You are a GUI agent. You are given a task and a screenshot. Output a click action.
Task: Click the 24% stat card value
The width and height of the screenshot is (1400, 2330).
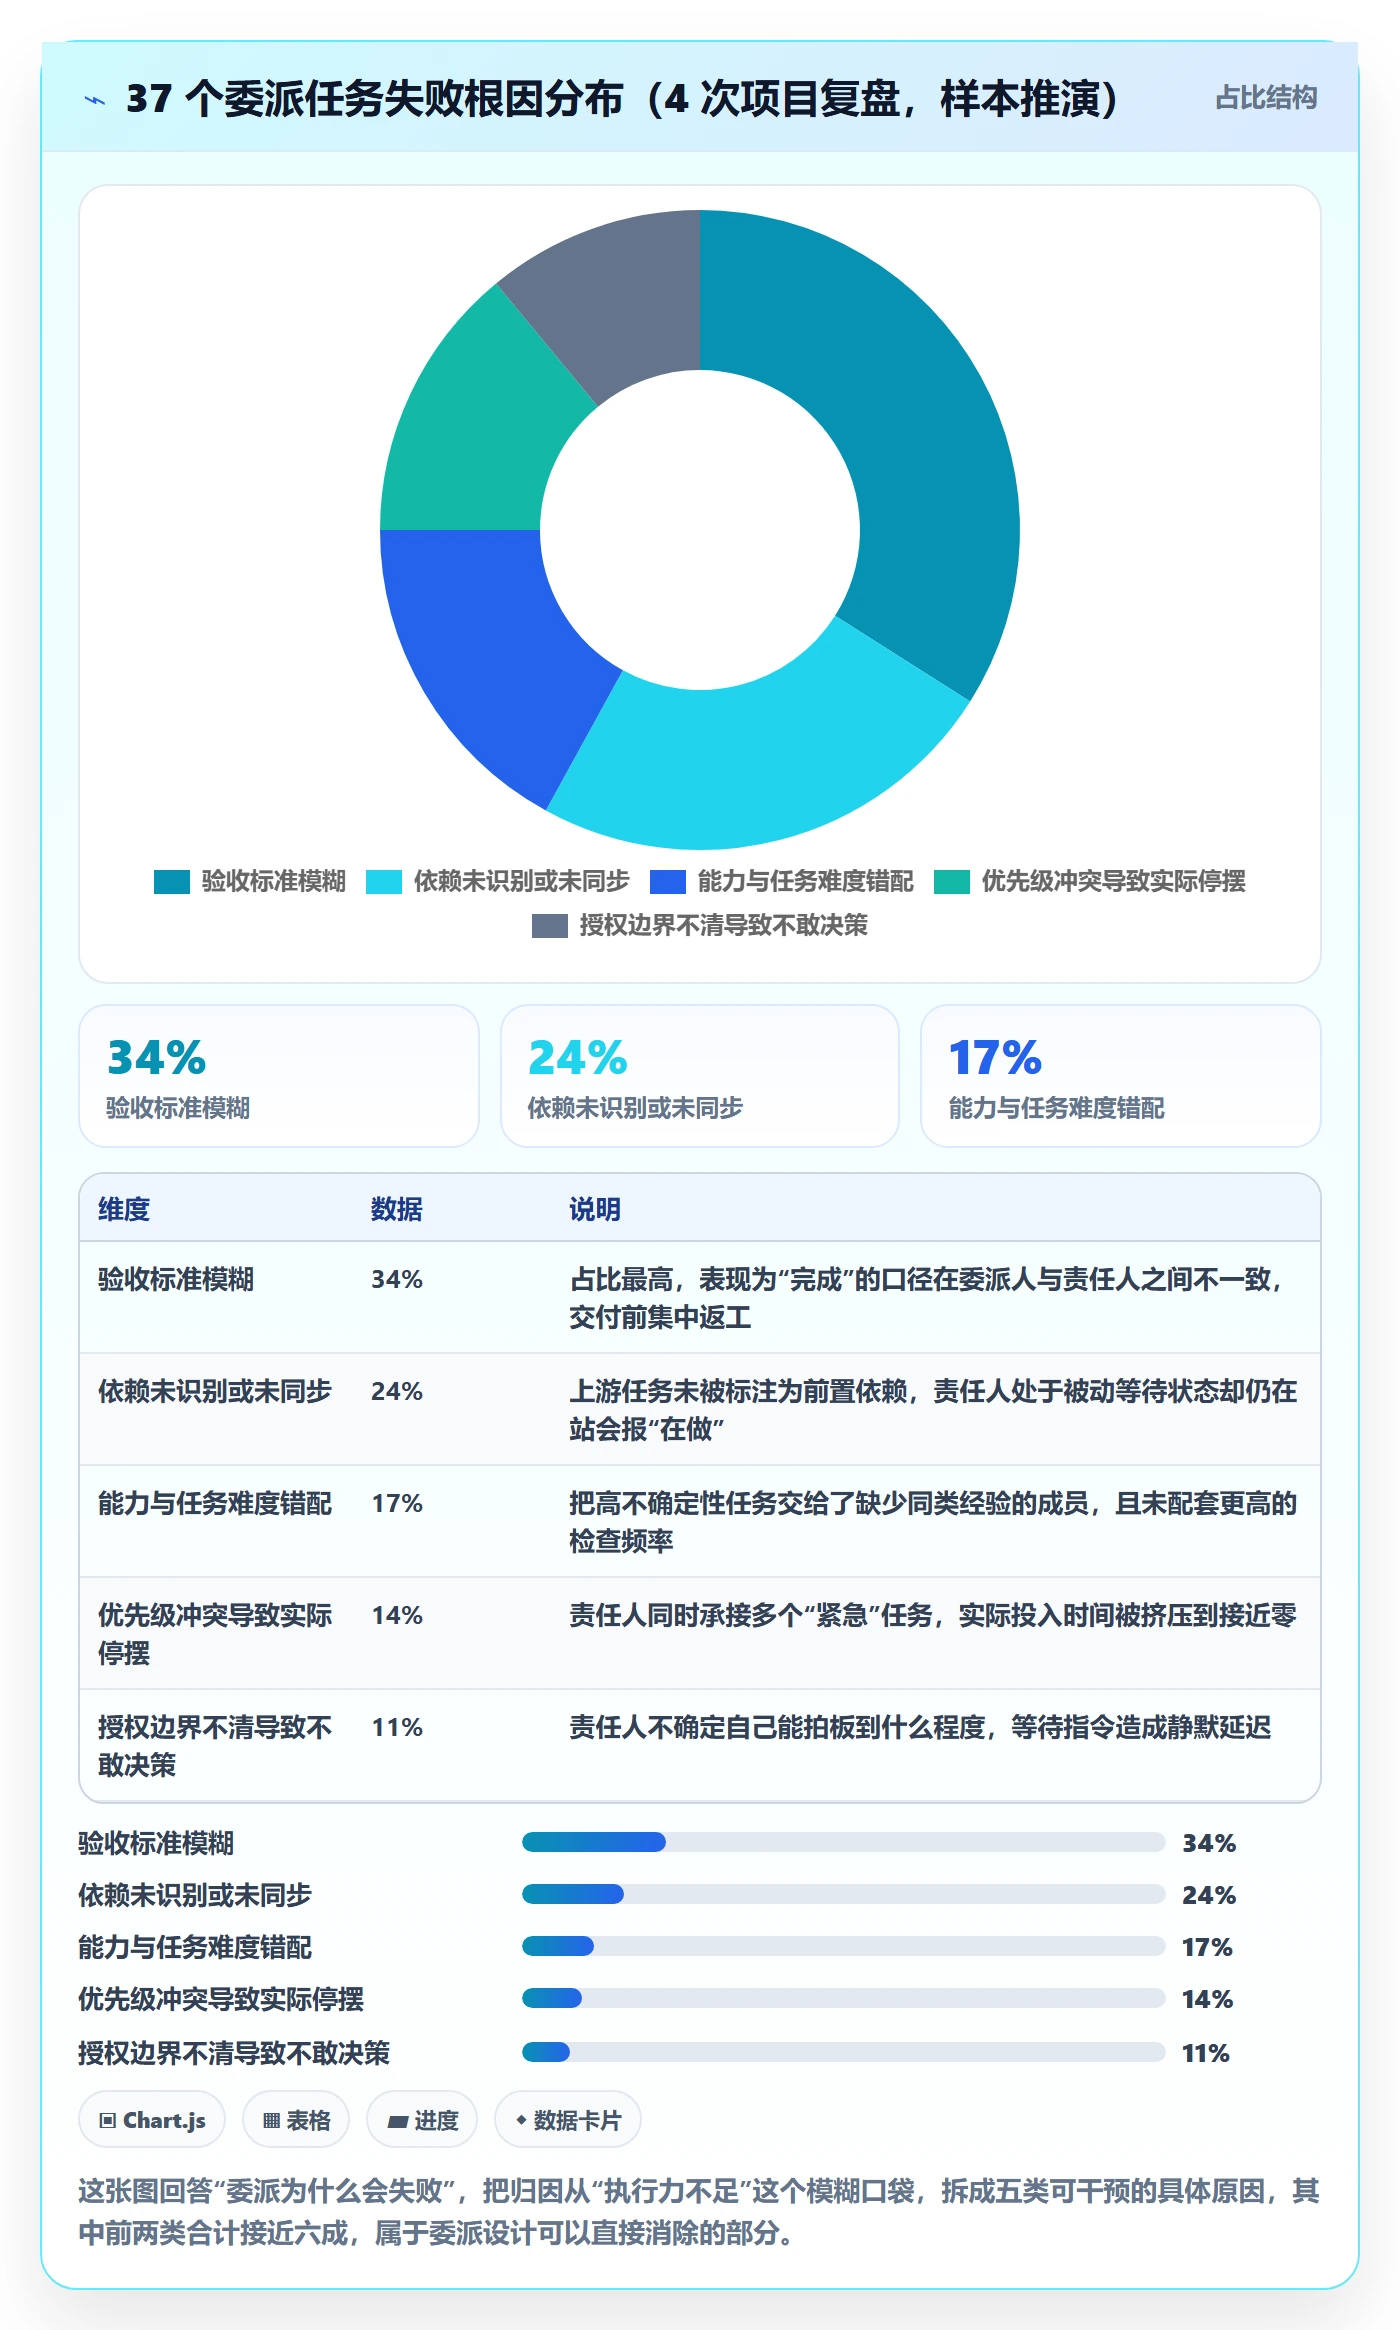pyautogui.click(x=578, y=1057)
